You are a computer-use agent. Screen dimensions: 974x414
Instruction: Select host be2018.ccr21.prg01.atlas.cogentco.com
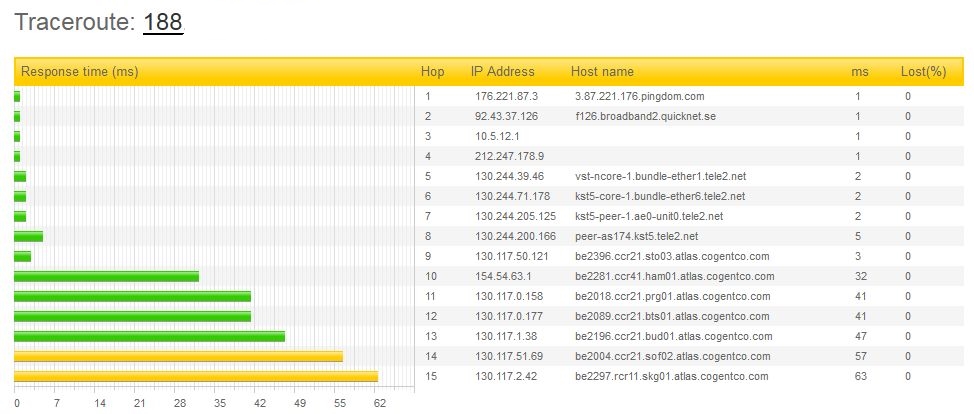pyautogui.click(x=673, y=296)
